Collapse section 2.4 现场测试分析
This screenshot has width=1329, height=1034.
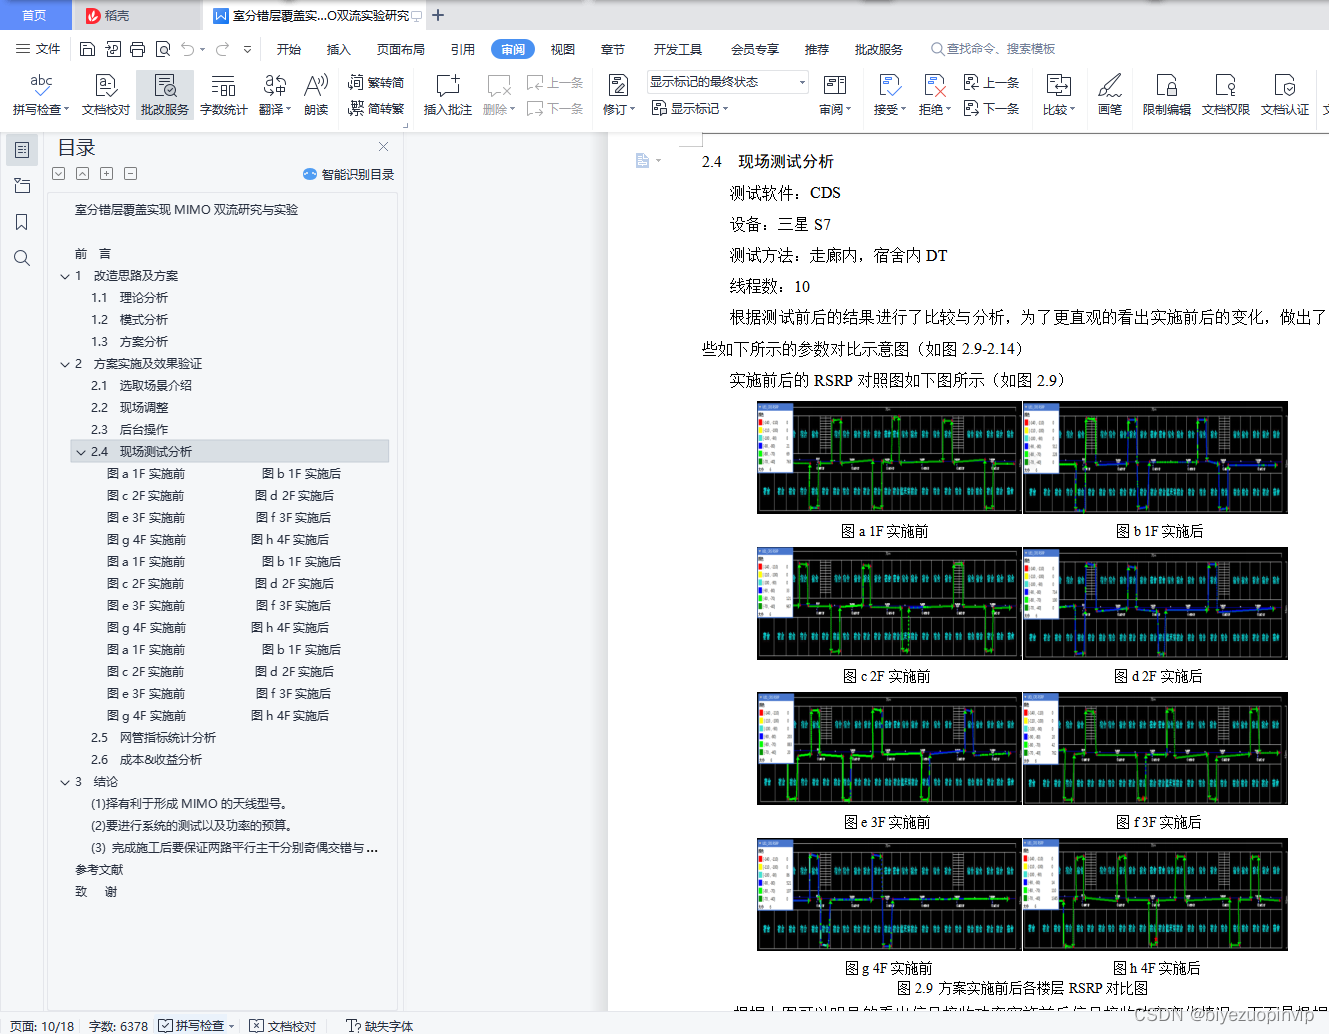pos(81,452)
